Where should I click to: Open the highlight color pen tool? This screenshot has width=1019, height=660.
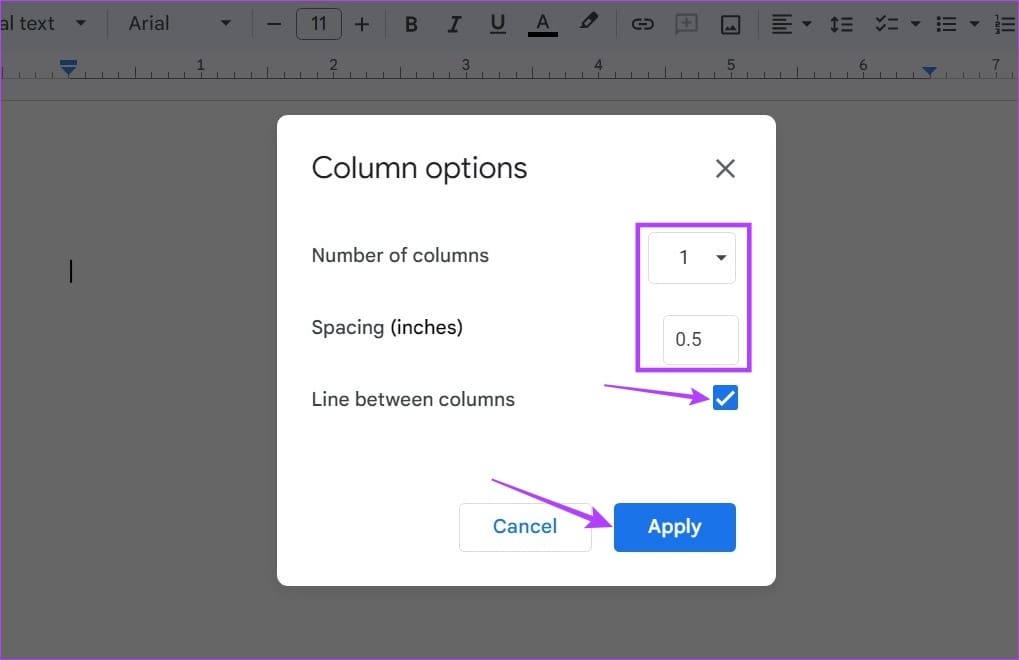tap(588, 23)
